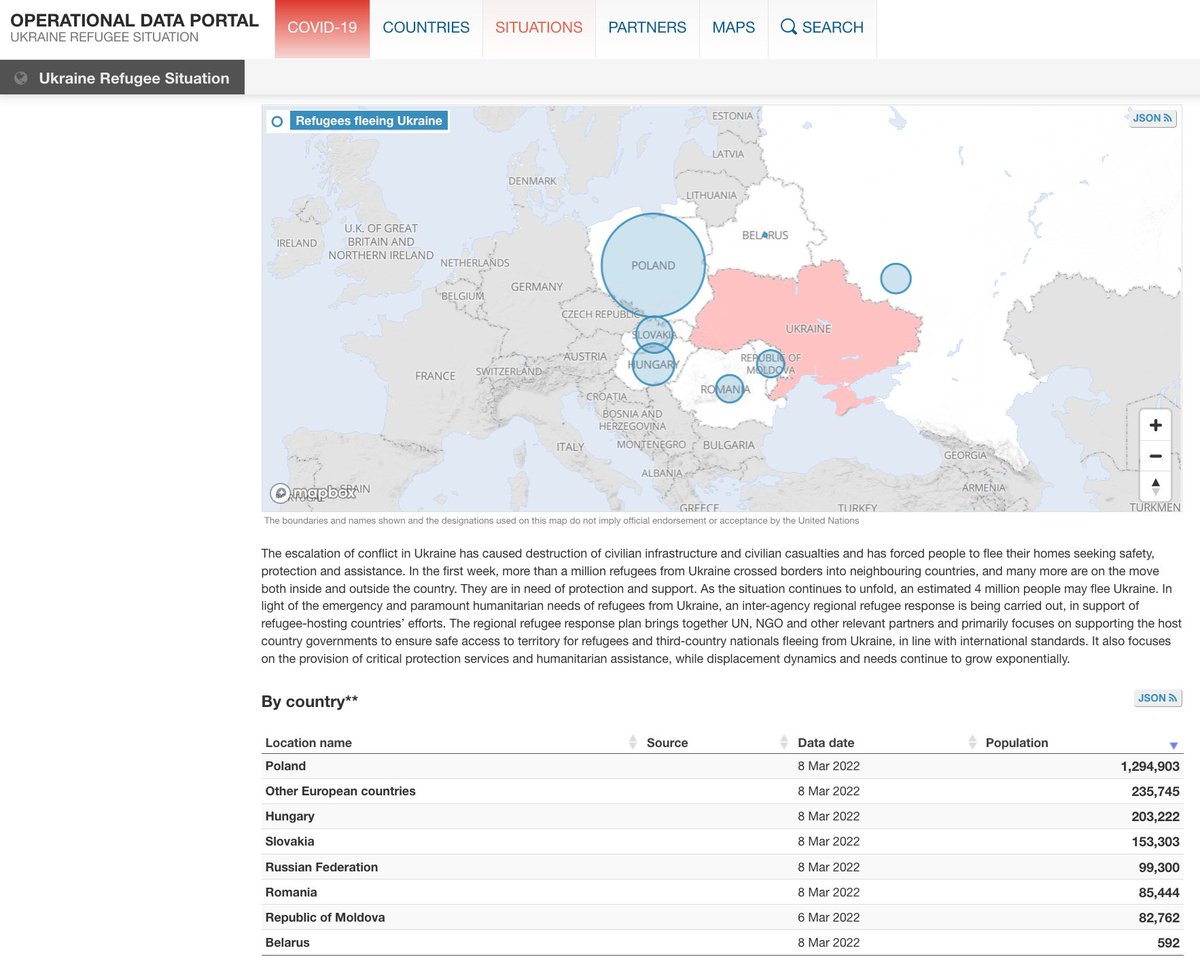The width and height of the screenshot is (1200, 978).
Task: Click the By country** heading
Action: 310,701
